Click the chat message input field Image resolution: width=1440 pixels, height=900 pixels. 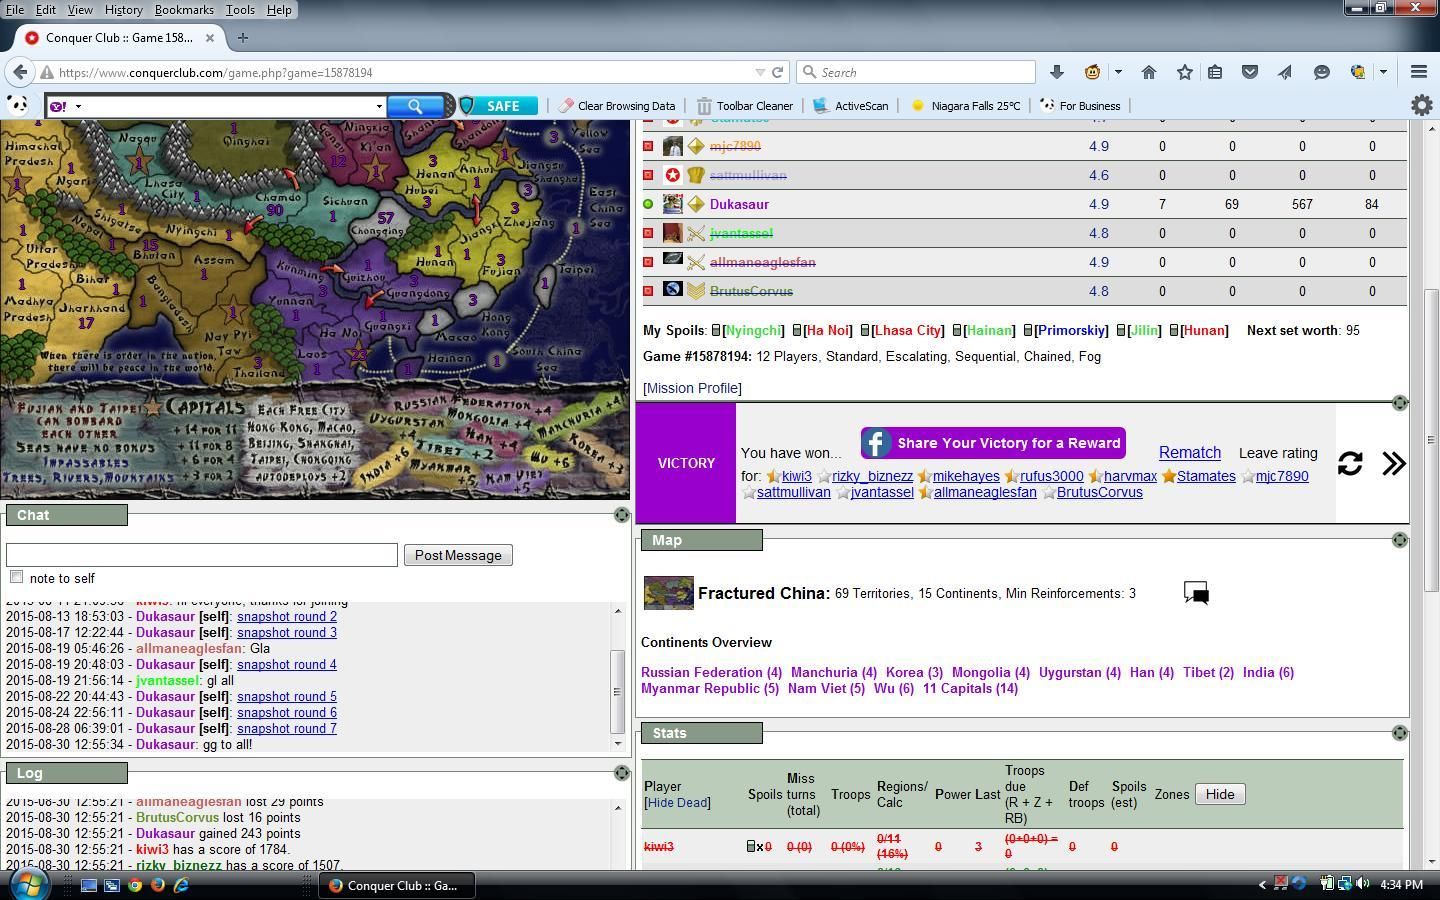click(x=202, y=555)
